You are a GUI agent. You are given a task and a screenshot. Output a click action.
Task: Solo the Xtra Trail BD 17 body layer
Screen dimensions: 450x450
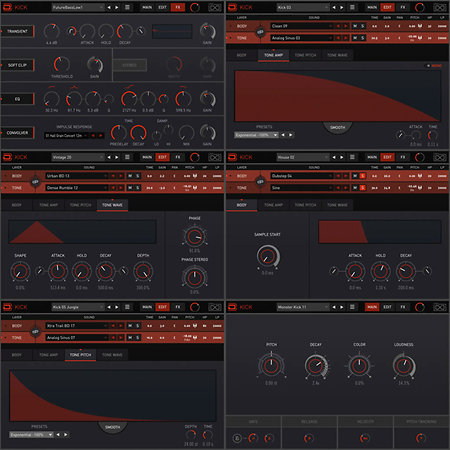[137, 326]
